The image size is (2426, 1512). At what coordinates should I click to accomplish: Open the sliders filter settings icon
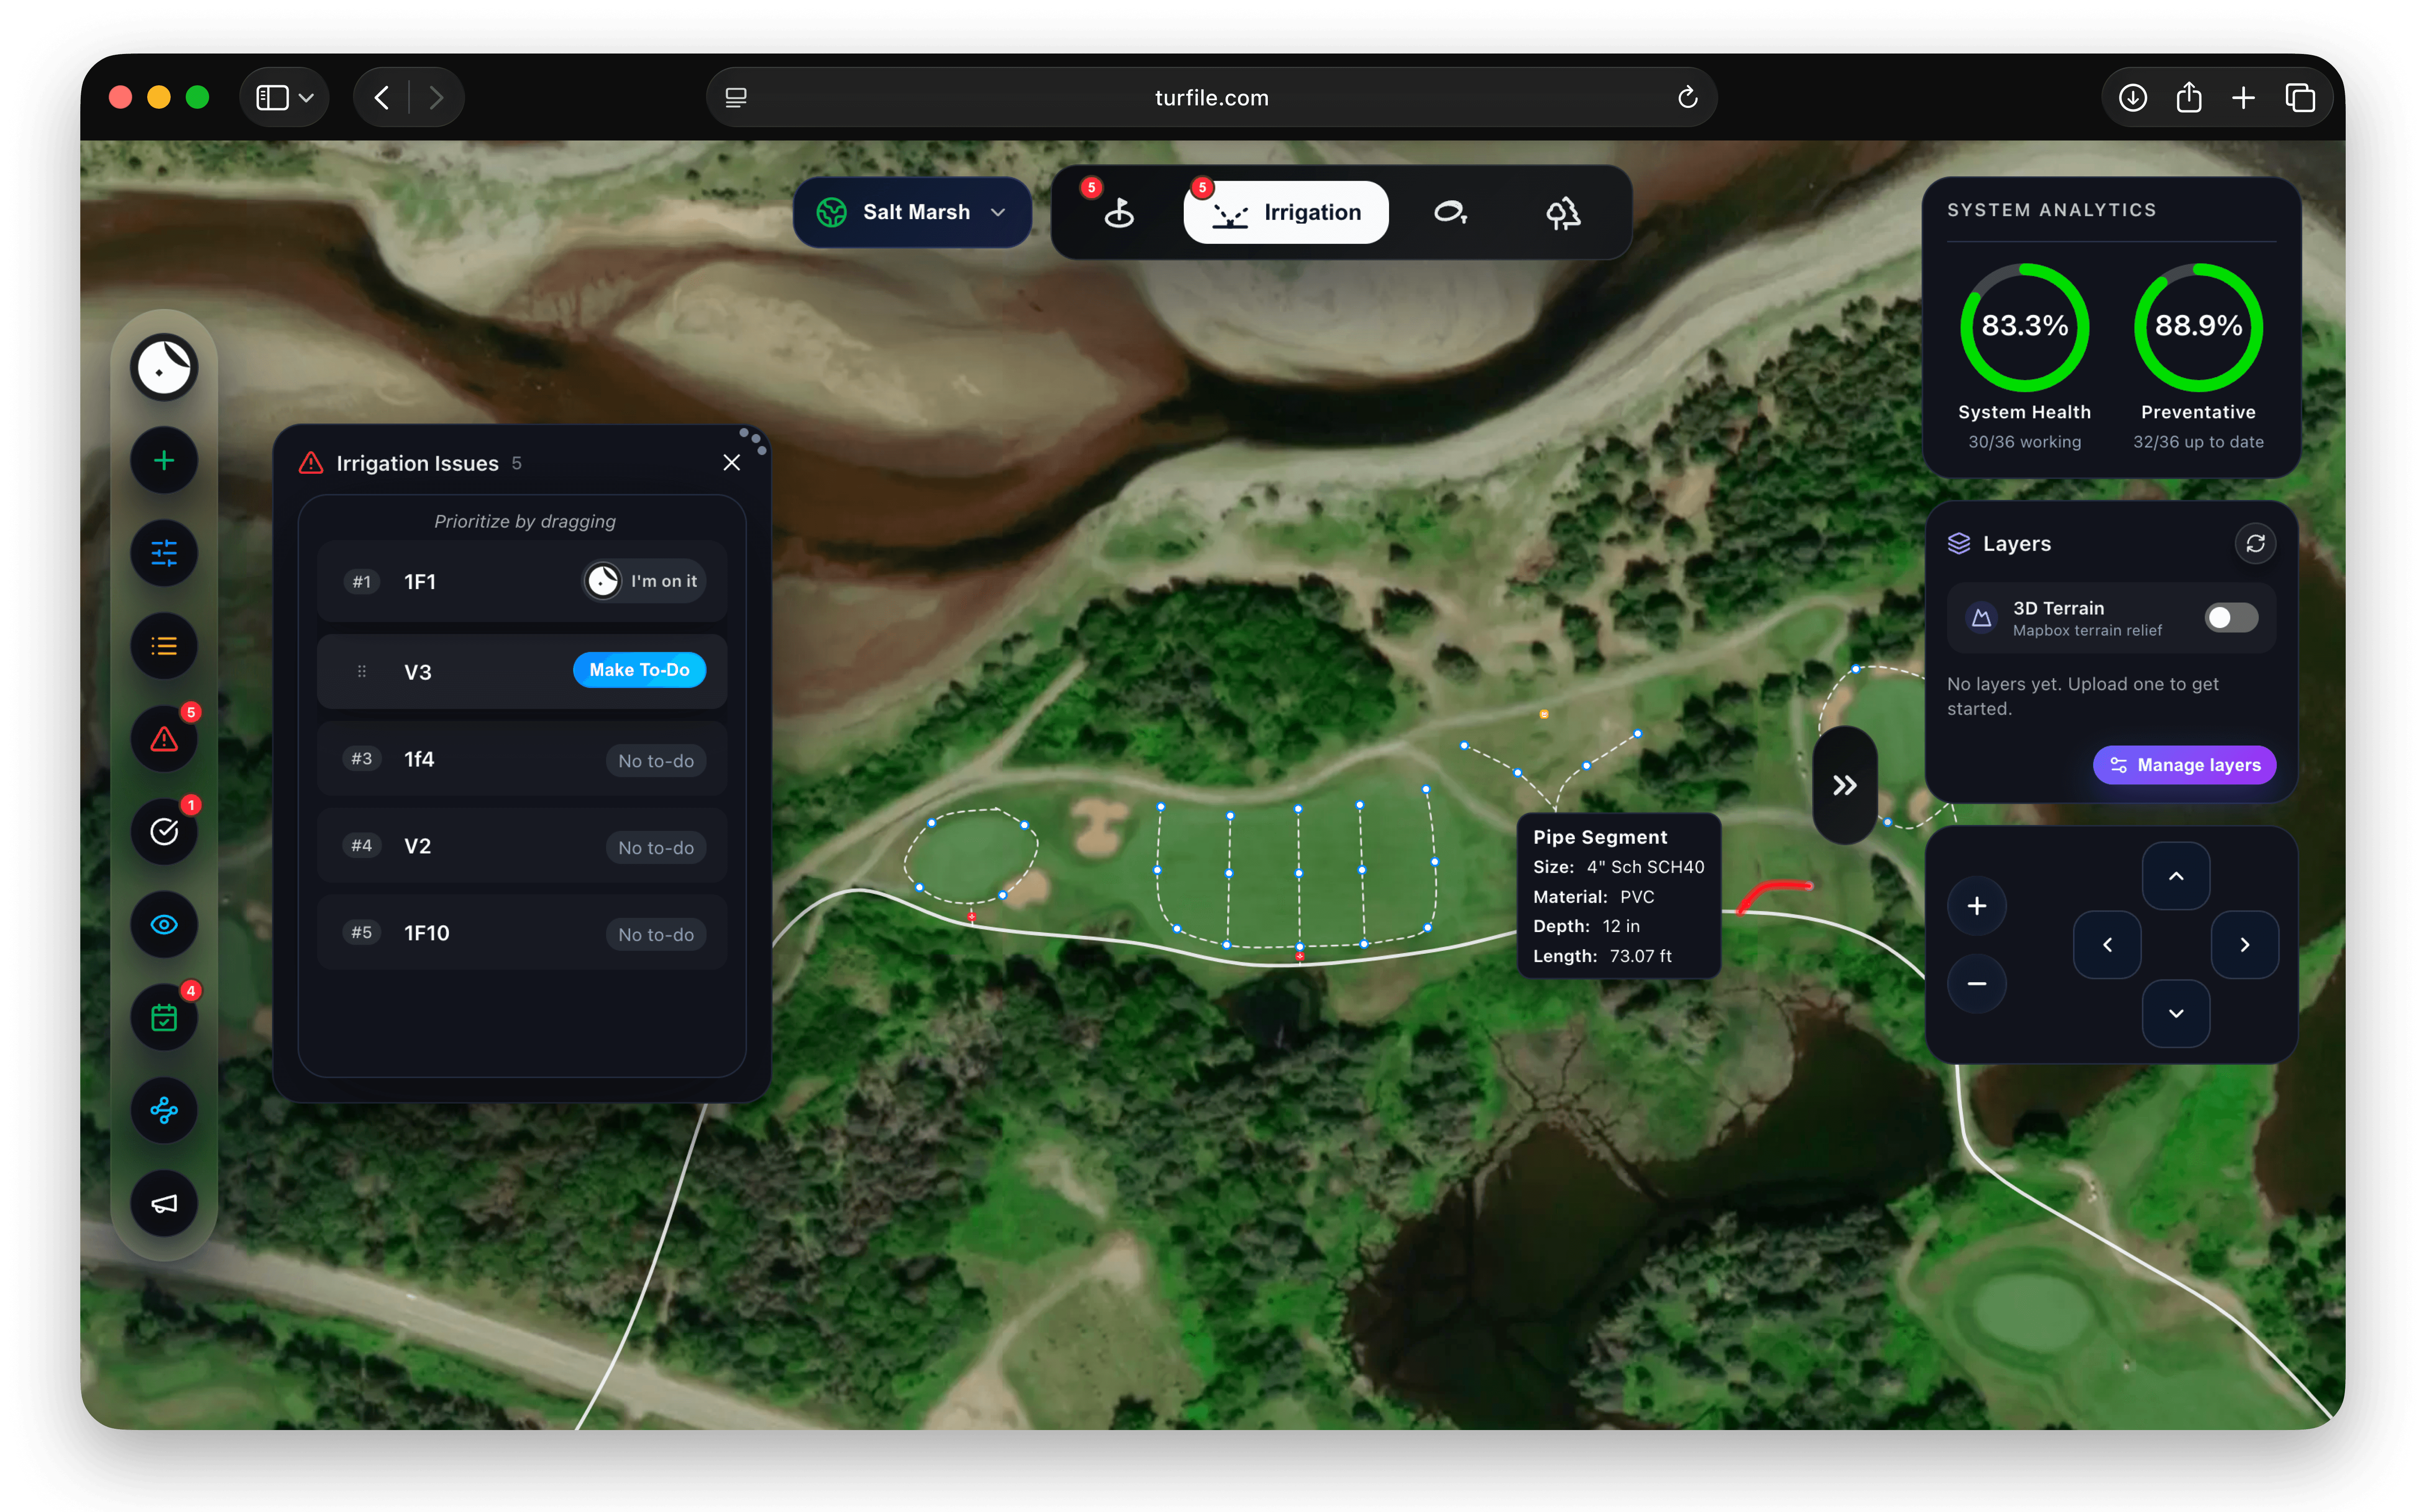[164, 553]
